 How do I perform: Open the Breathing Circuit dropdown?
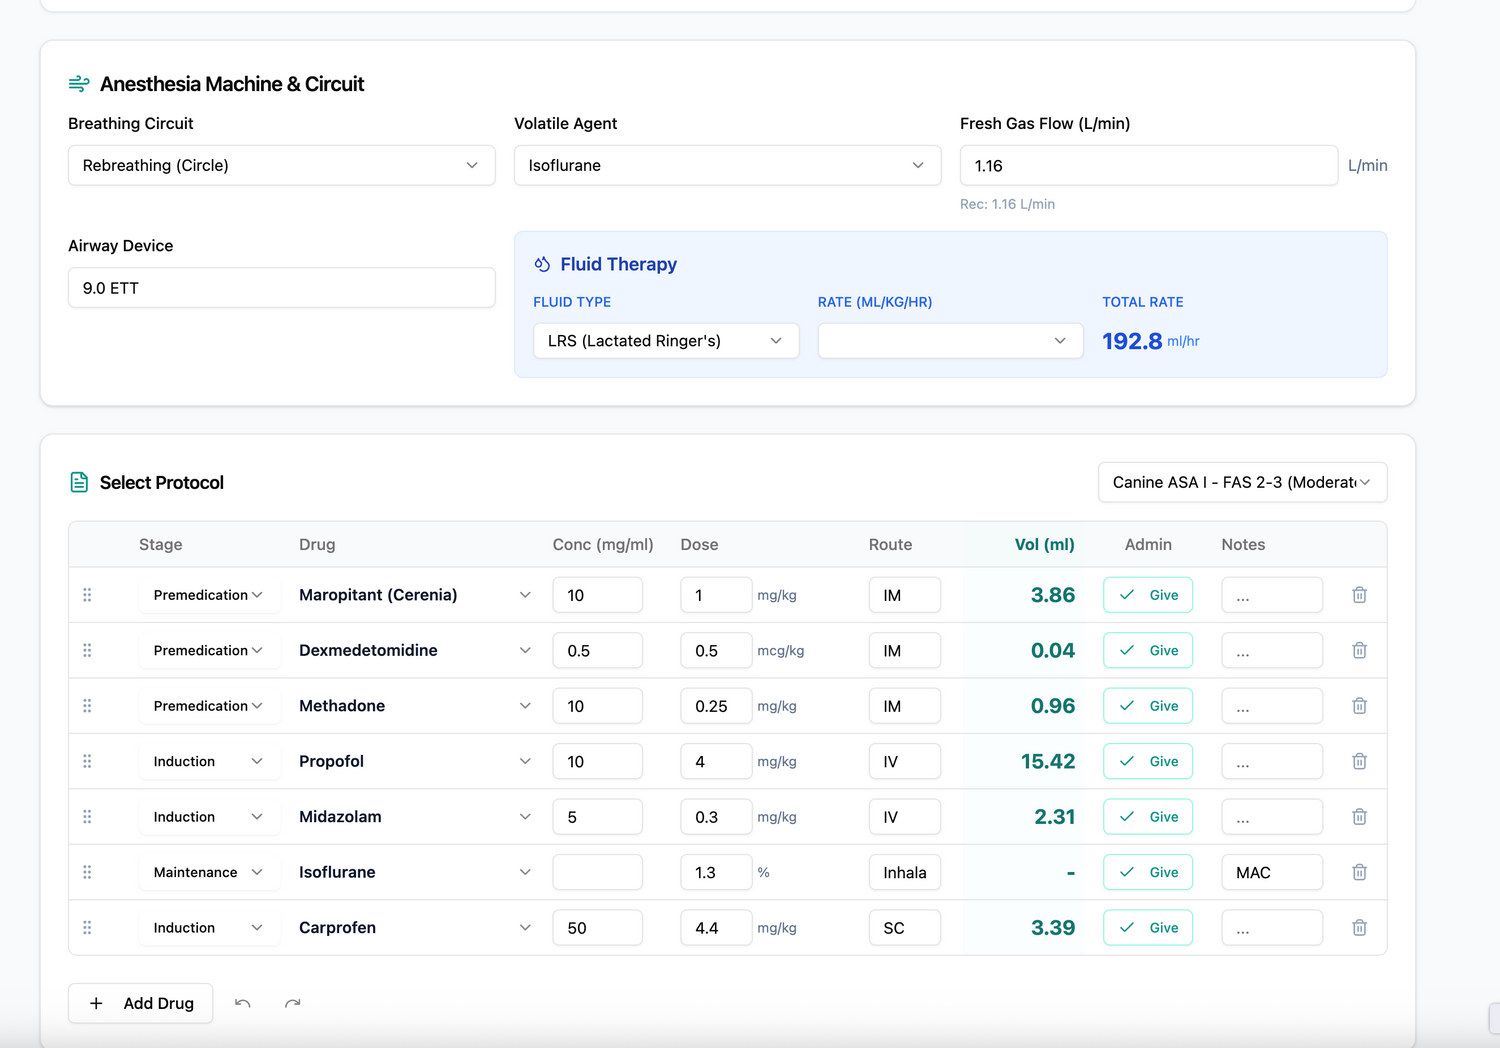click(x=281, y=165)
